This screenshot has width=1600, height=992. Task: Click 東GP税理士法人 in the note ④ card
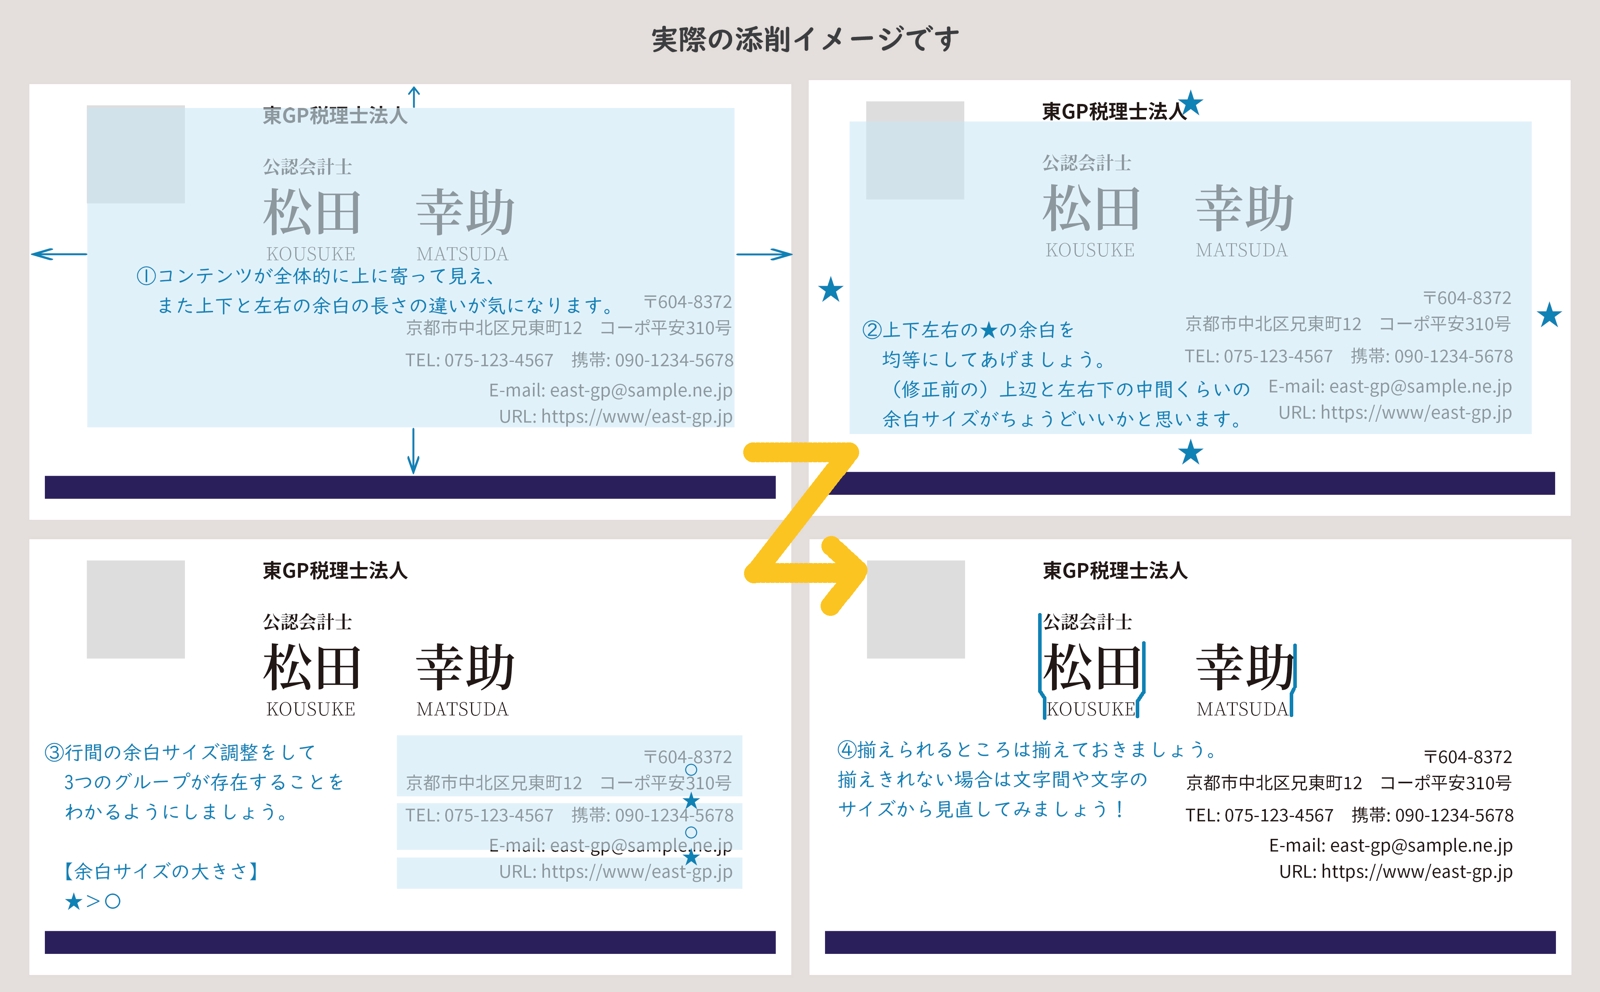[x=1115, y=570]
